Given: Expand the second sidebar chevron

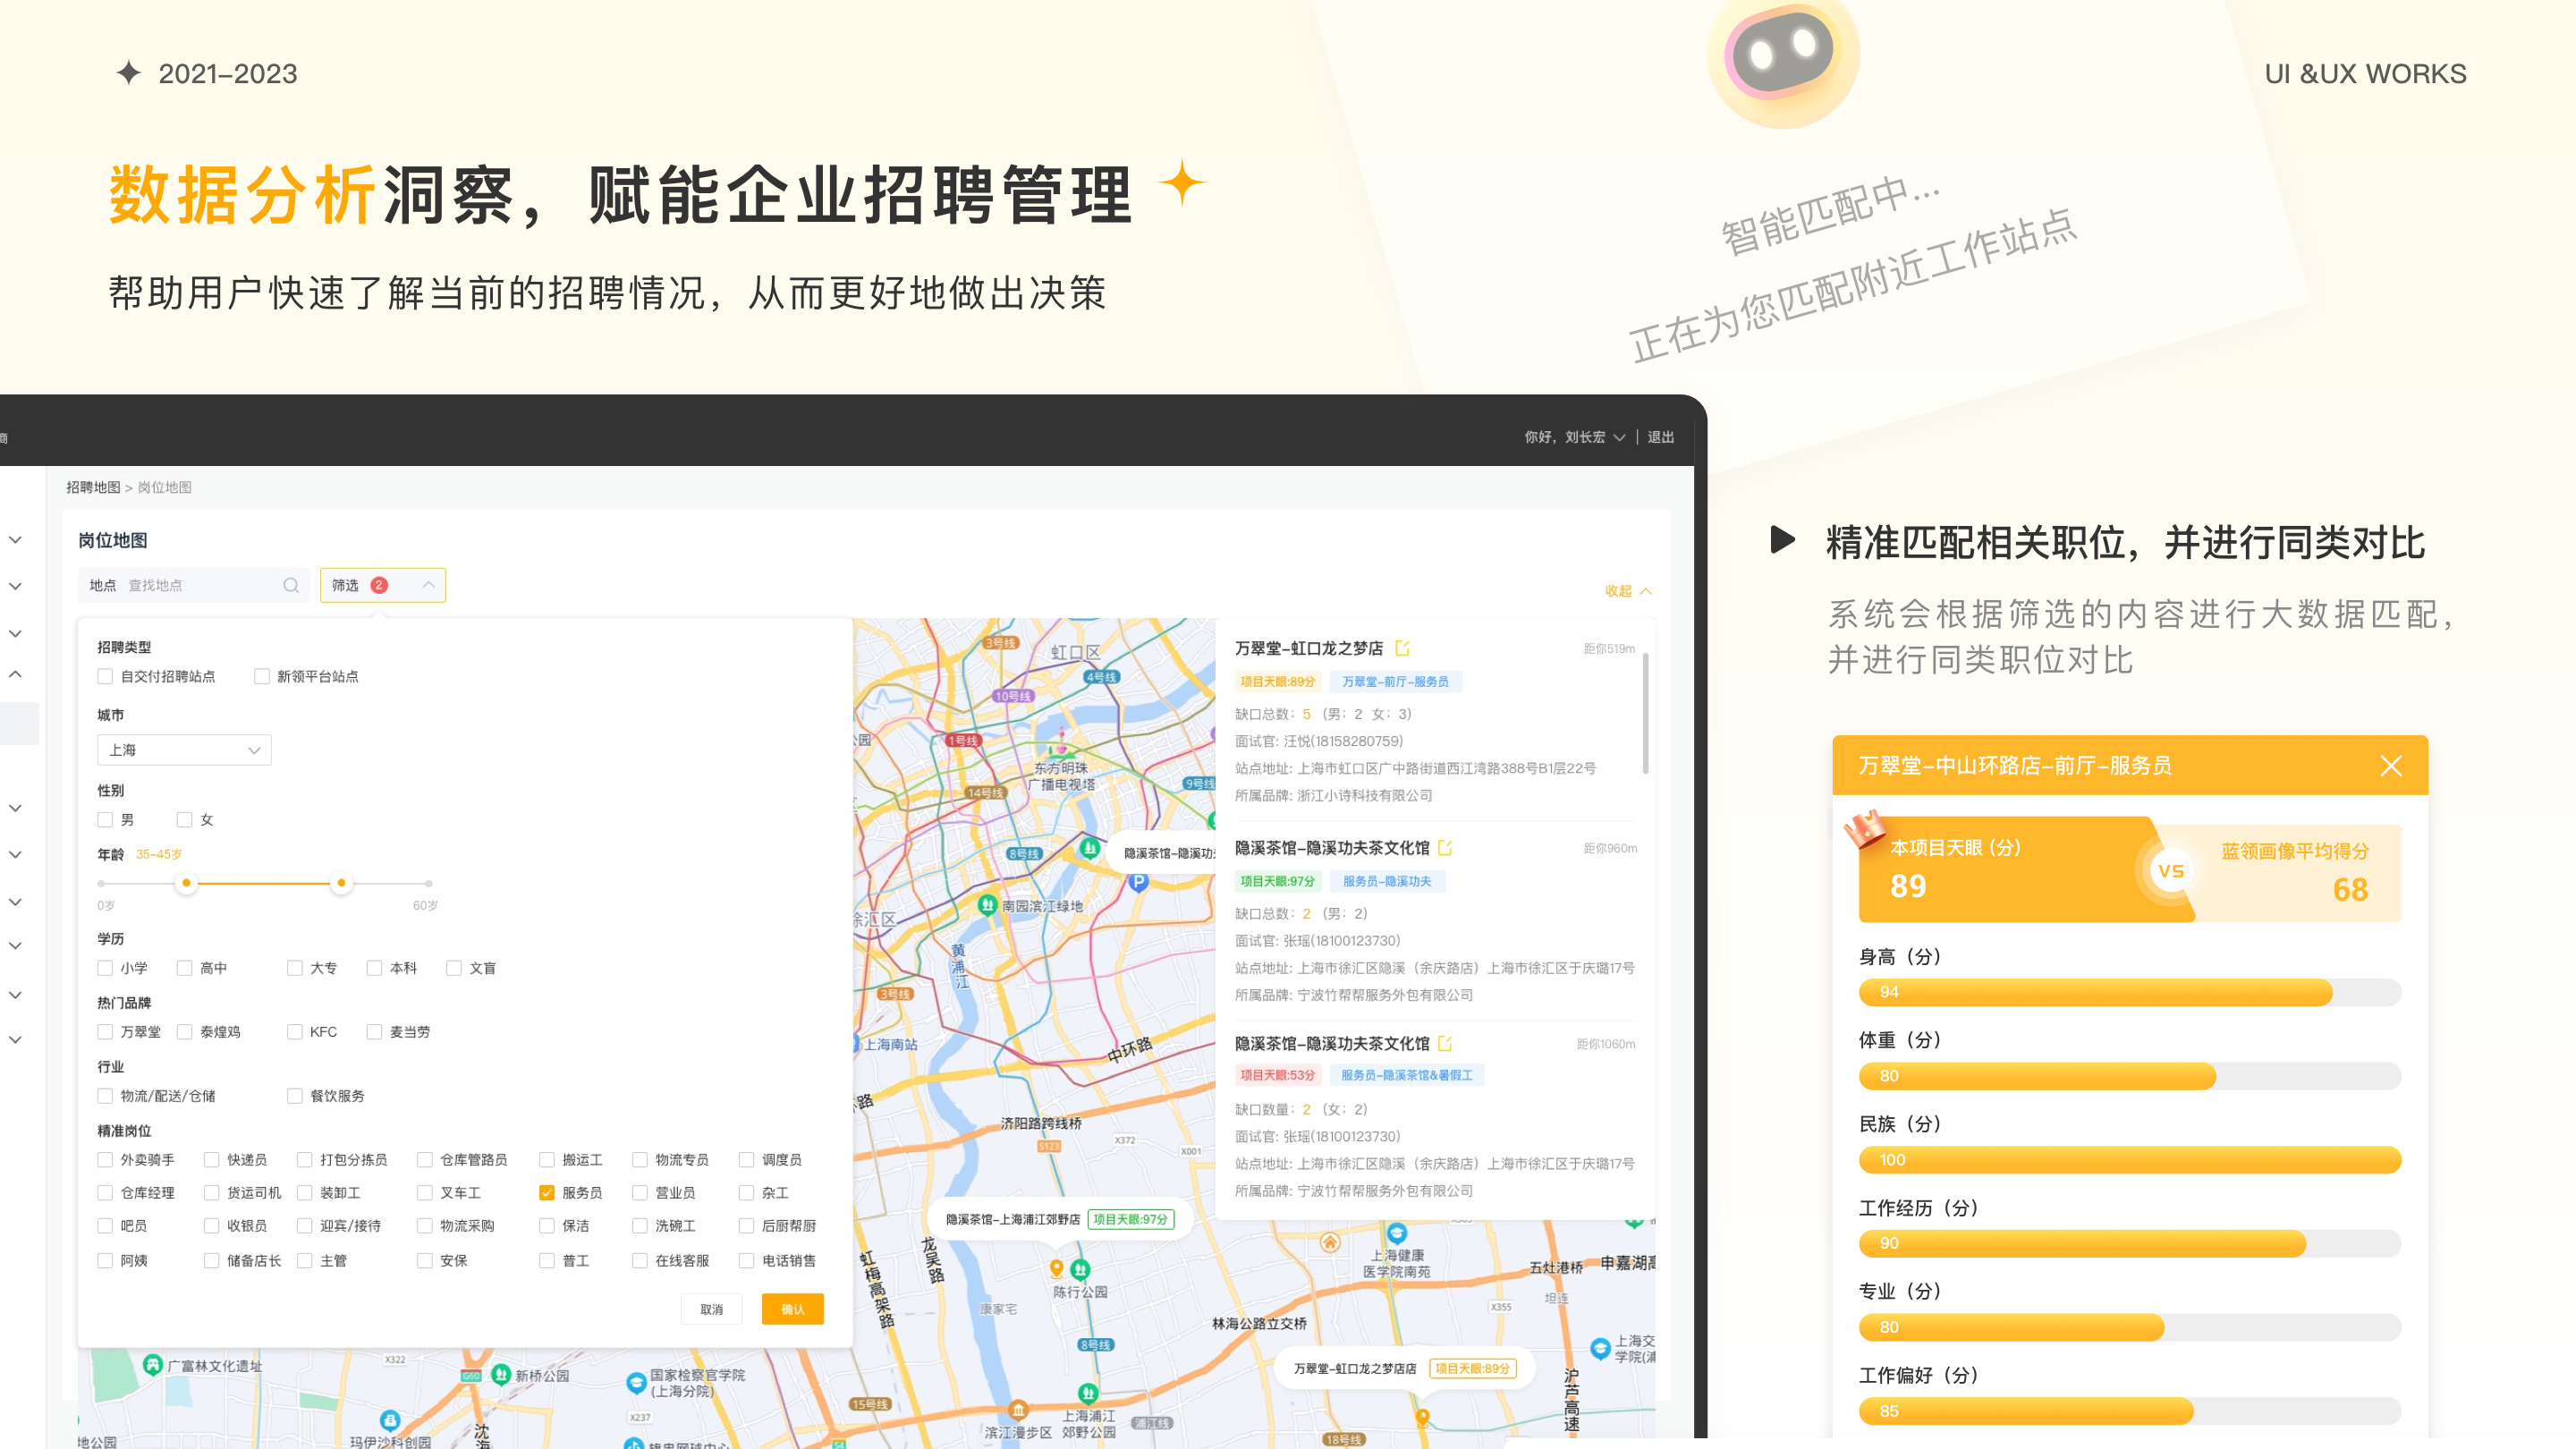Looking at the screenshot, I should point(16,586).
